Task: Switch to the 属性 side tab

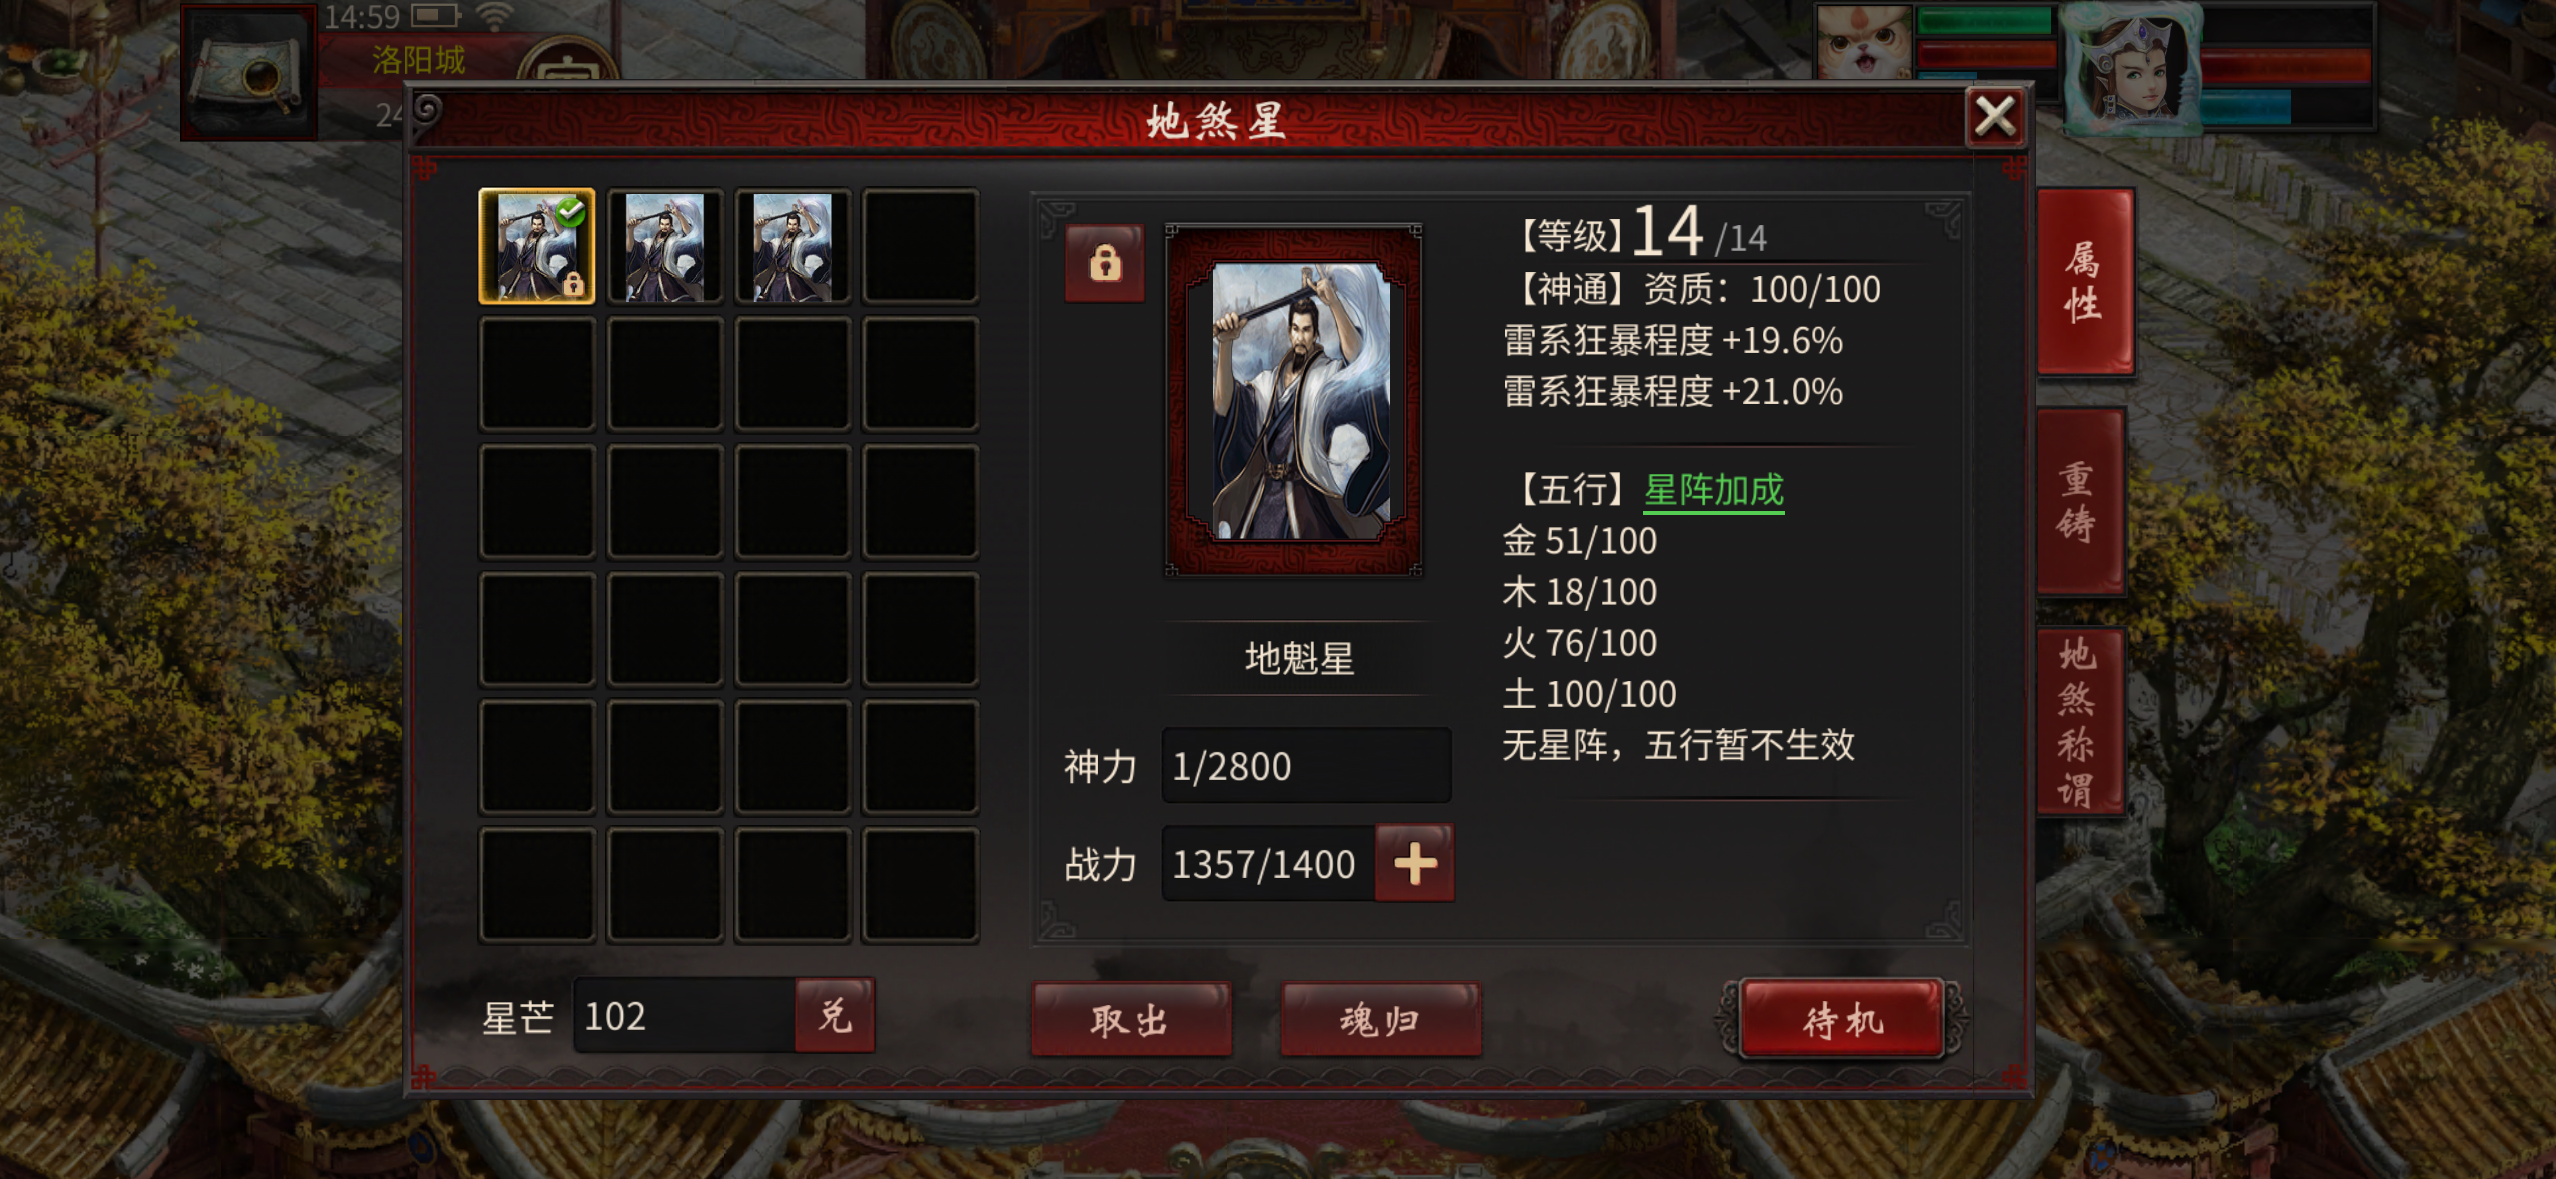Action: pos(2083,281)
